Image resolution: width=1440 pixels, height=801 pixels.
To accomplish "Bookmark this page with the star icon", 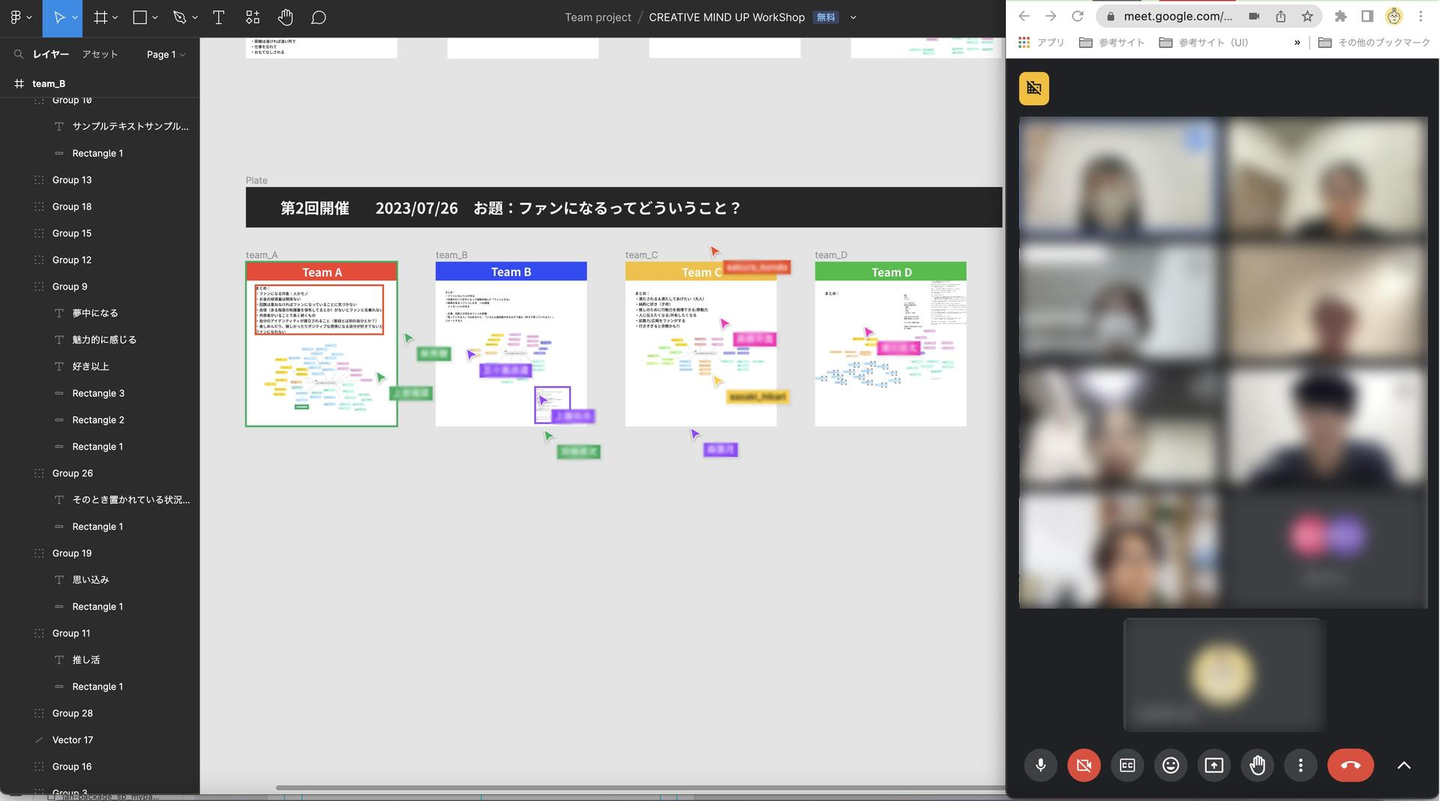I will click(x=1307, y=16).
